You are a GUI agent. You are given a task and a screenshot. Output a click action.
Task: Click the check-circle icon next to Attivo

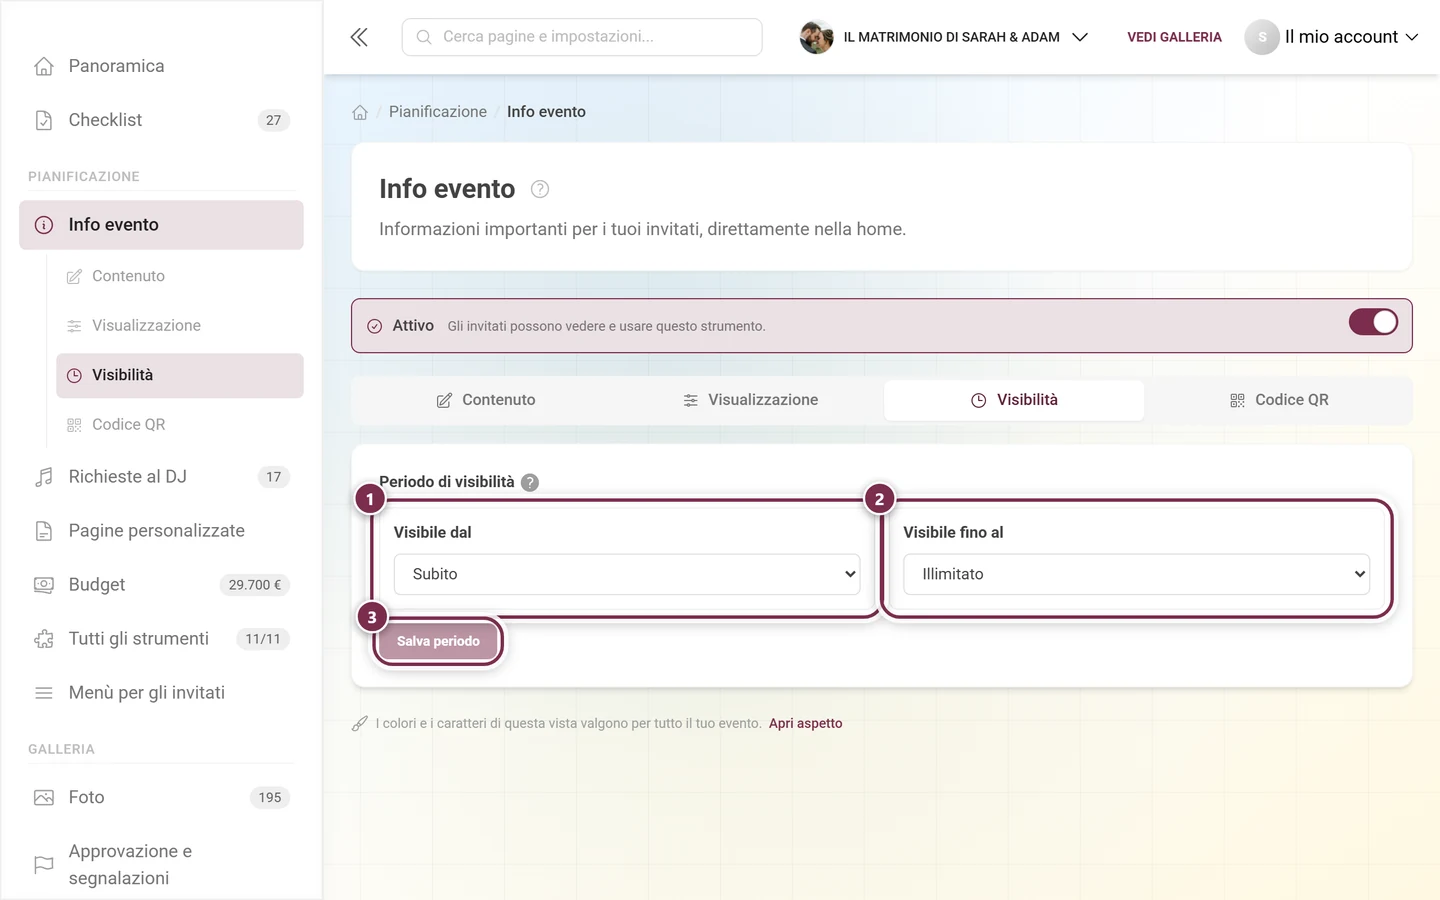tap(375, 326)
